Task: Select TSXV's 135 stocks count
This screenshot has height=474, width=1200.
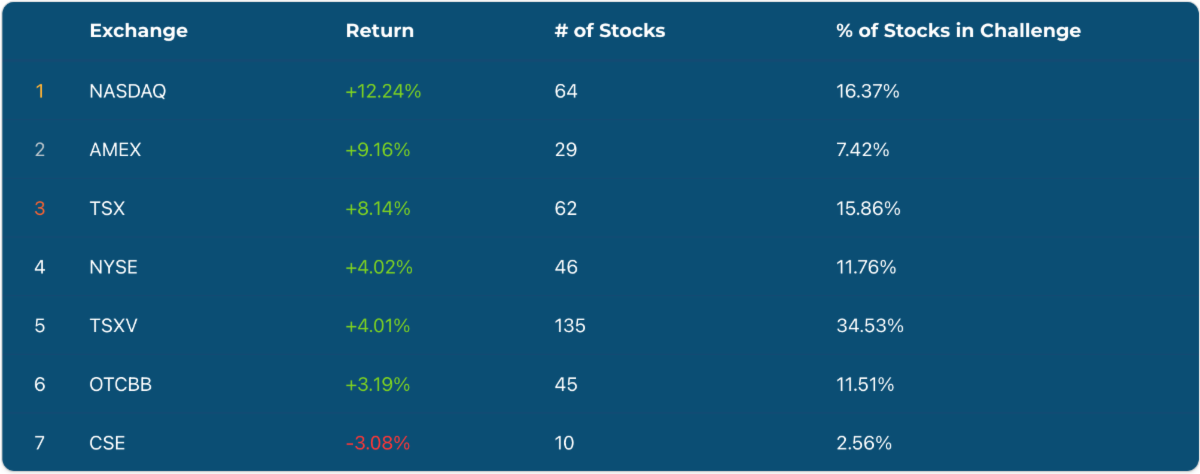Action: point(569,326)
